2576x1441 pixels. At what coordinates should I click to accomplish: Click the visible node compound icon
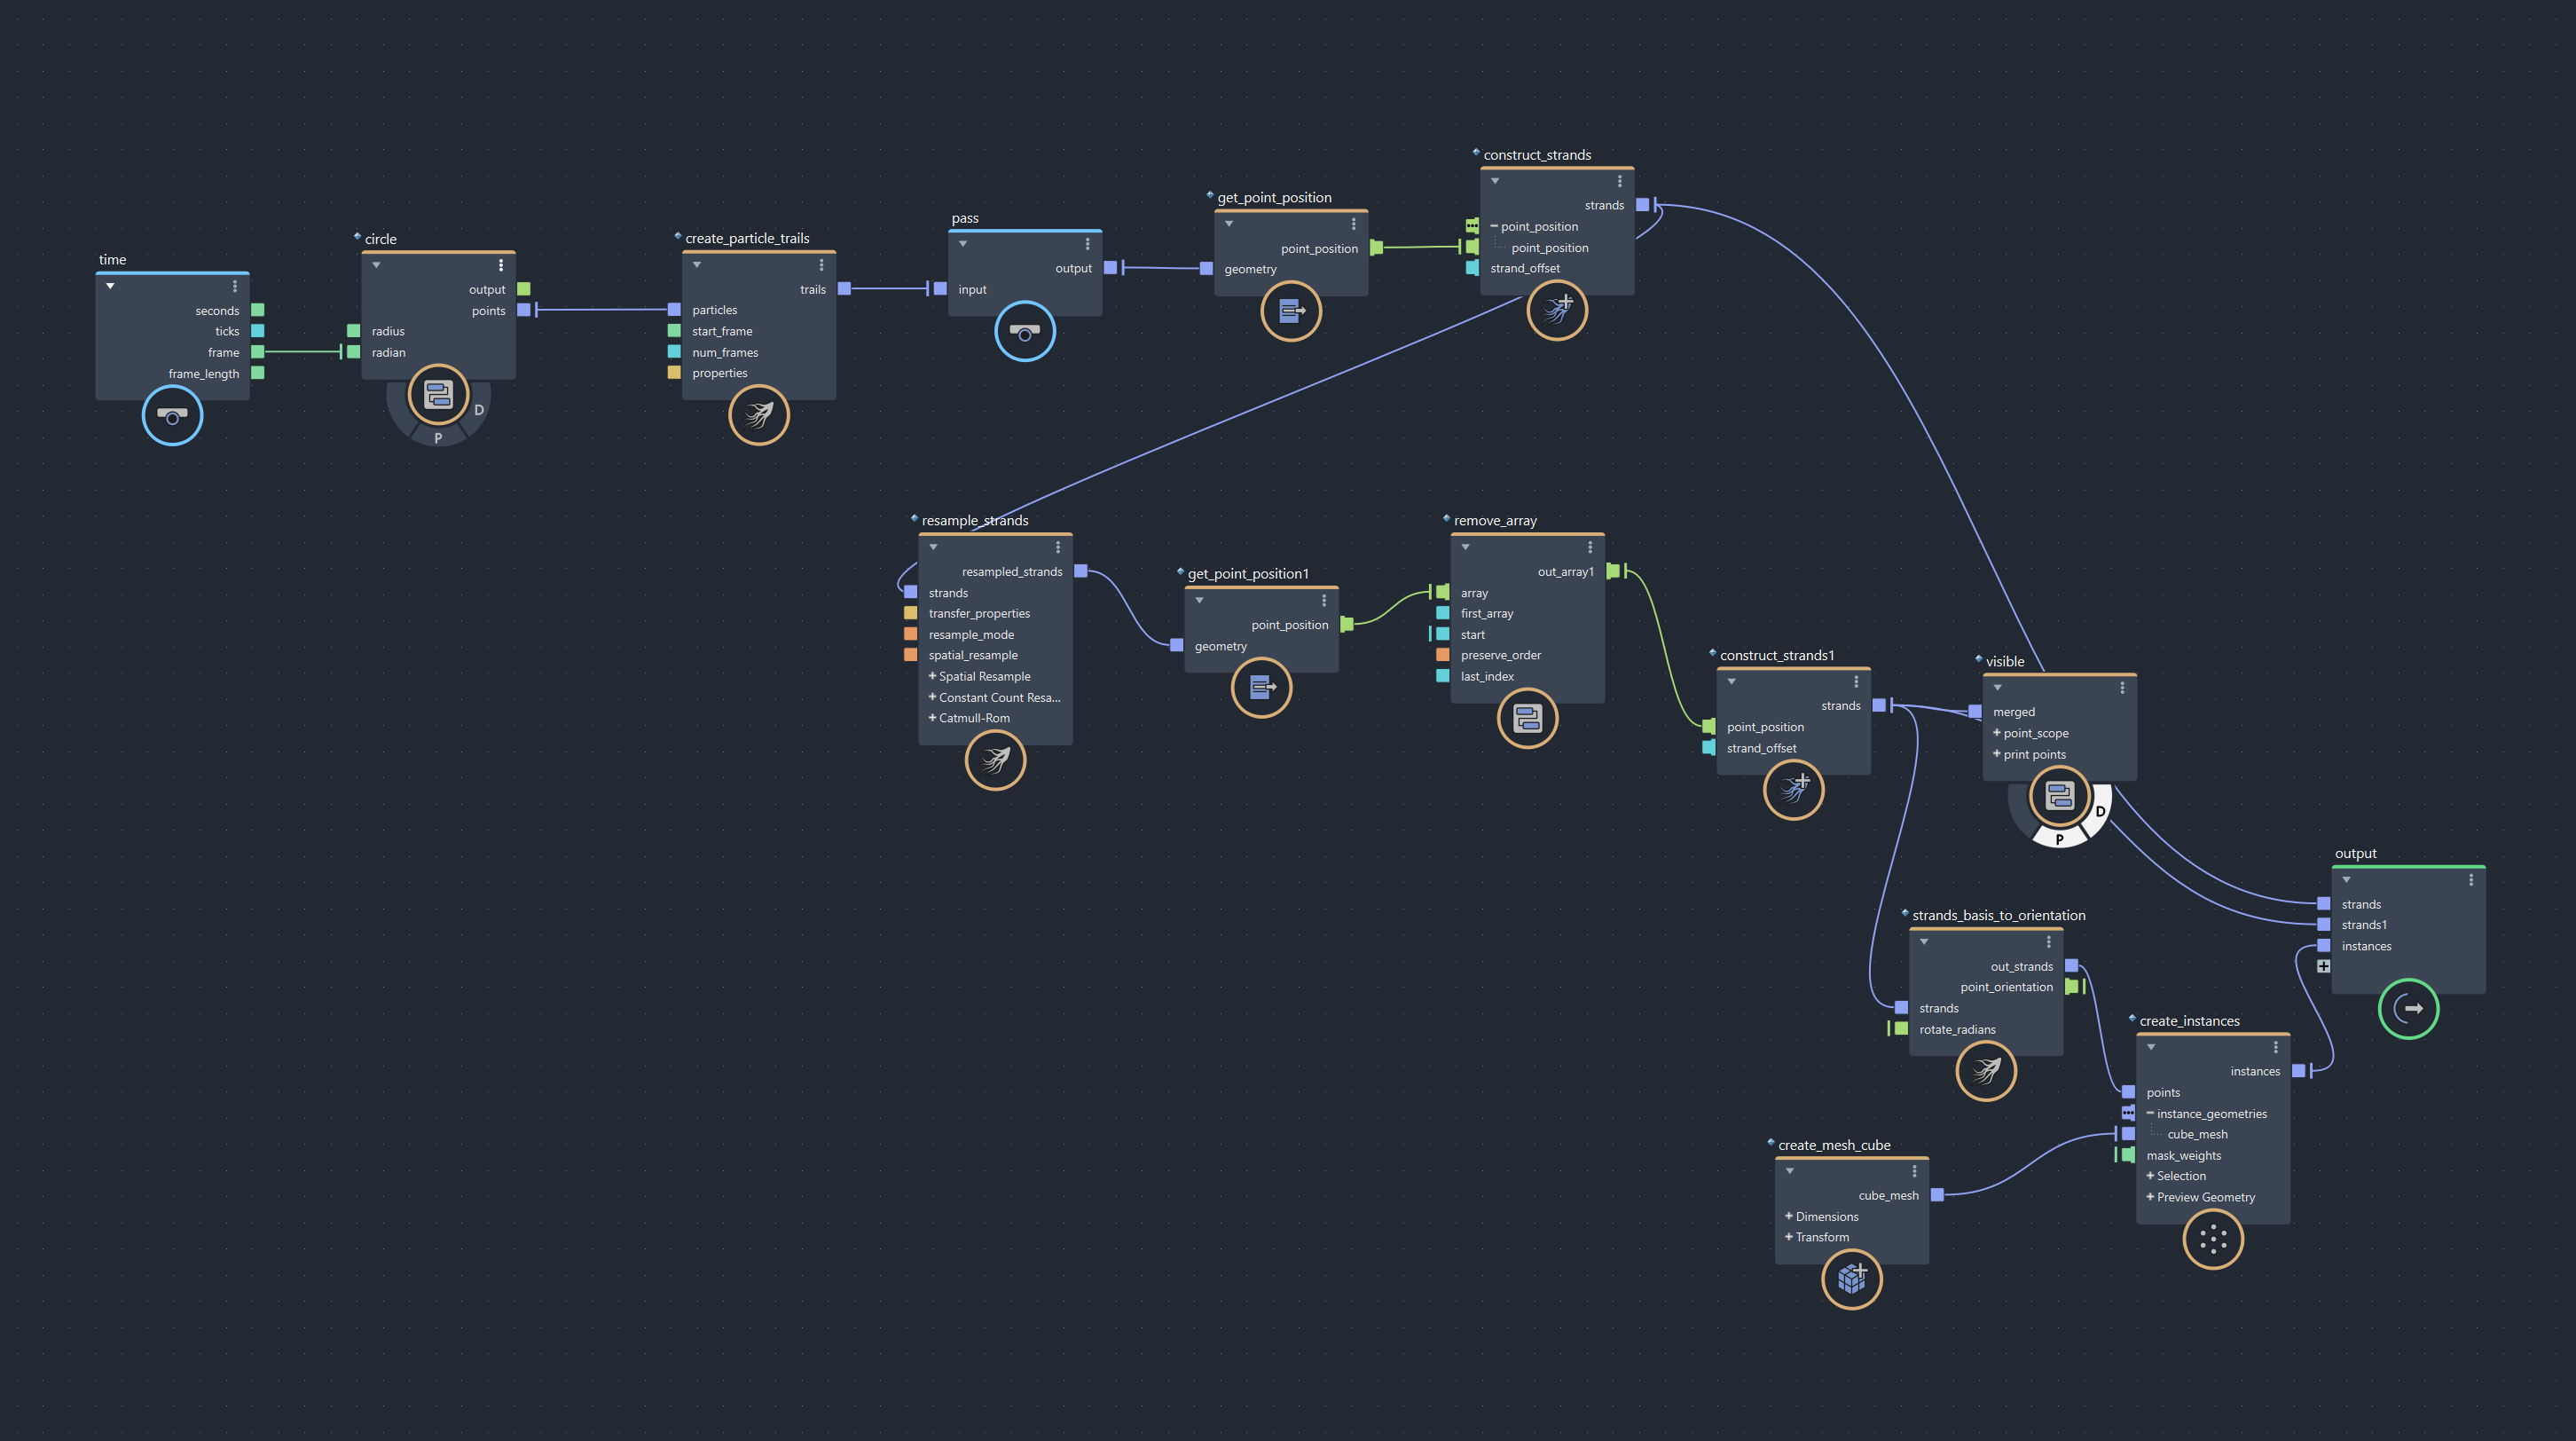pyautogui.click(x=2059, y=796)
